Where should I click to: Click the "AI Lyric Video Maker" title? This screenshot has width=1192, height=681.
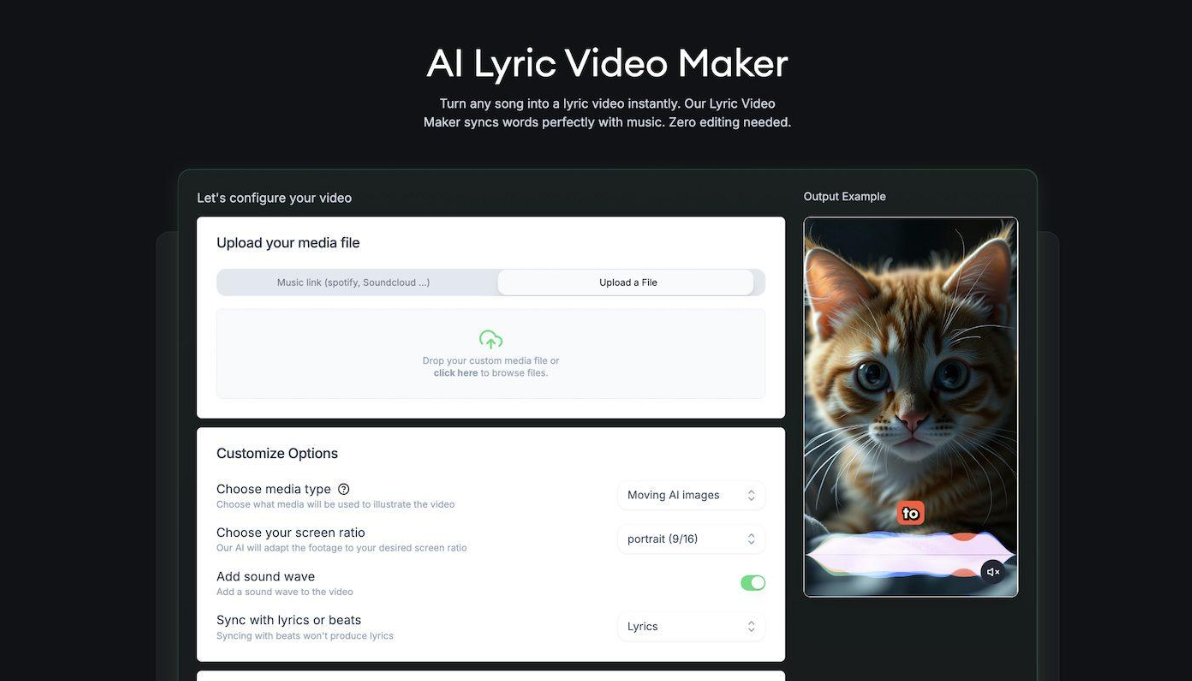(x=607, y=64)
